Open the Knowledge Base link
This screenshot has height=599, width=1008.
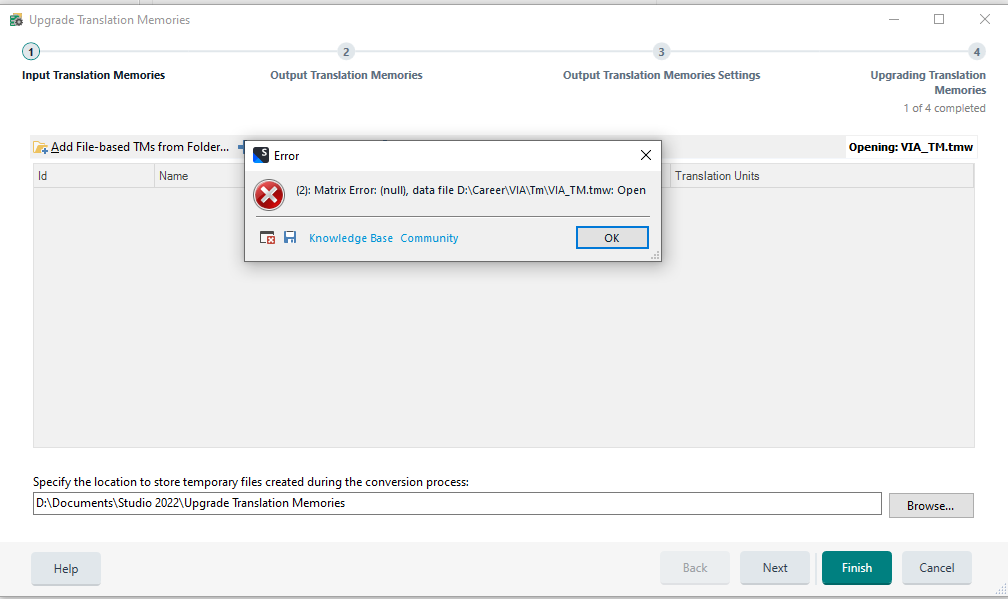(x=351, y=238)
